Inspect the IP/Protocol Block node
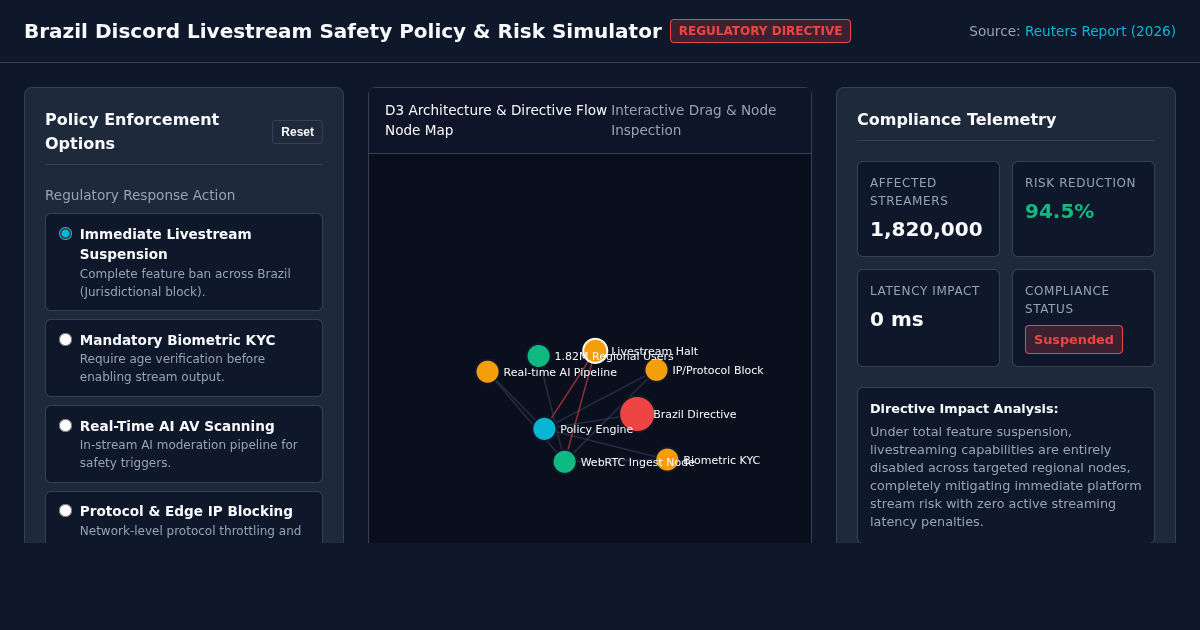This screenshot has width=1200, height=630. (x=656, y=370)
